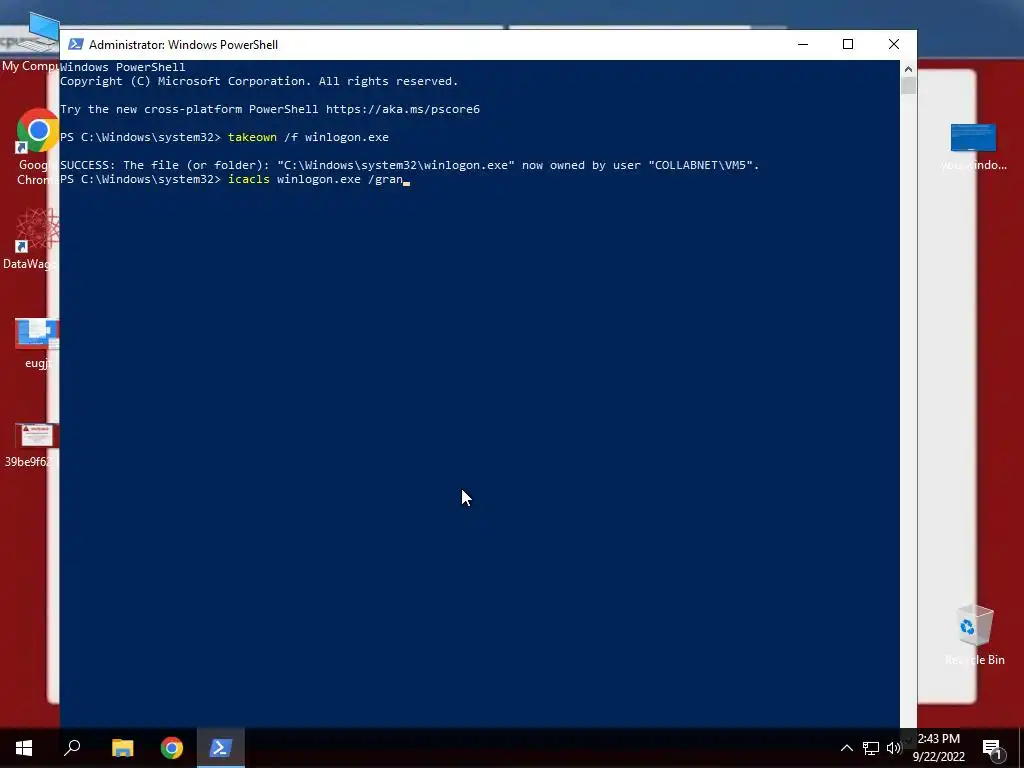
Task: Select the Recycle Bin desktop icon
Action: point(974,635)
